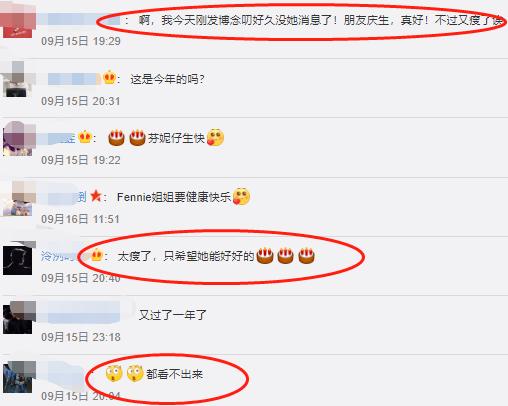This screenshot has width=508, height=406.
Task: Click last cake emoji in "太瘦了" comment
Action: [x=306, y=256]
